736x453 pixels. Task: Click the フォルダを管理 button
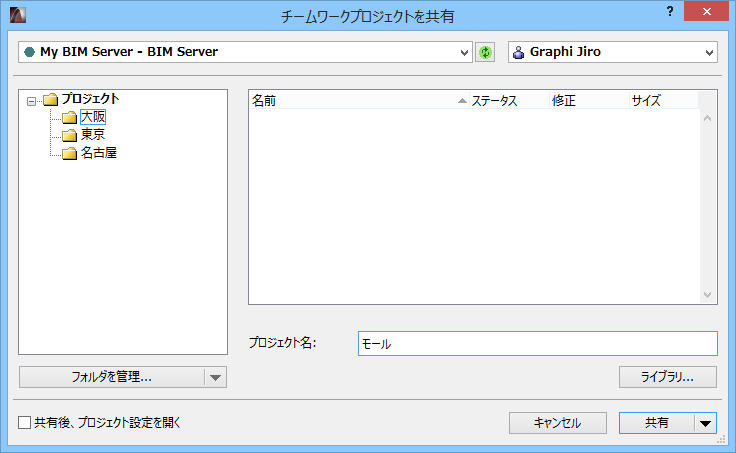(x=112, y=377)
